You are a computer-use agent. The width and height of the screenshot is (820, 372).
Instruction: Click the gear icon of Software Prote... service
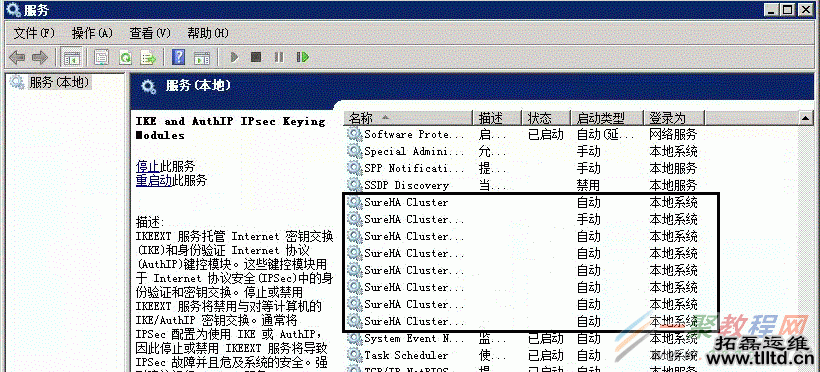pos(355,134)
